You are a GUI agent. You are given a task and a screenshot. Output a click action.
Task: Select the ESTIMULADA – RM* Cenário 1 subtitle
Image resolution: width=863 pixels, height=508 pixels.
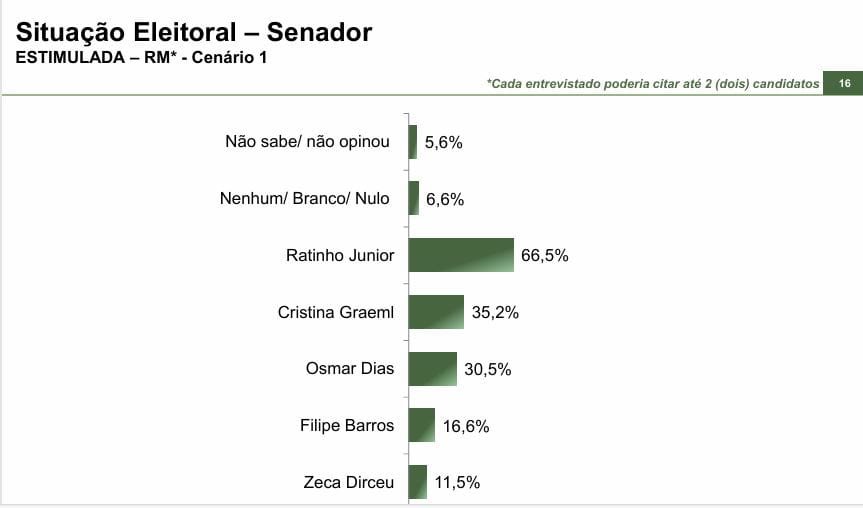[141, 57]
